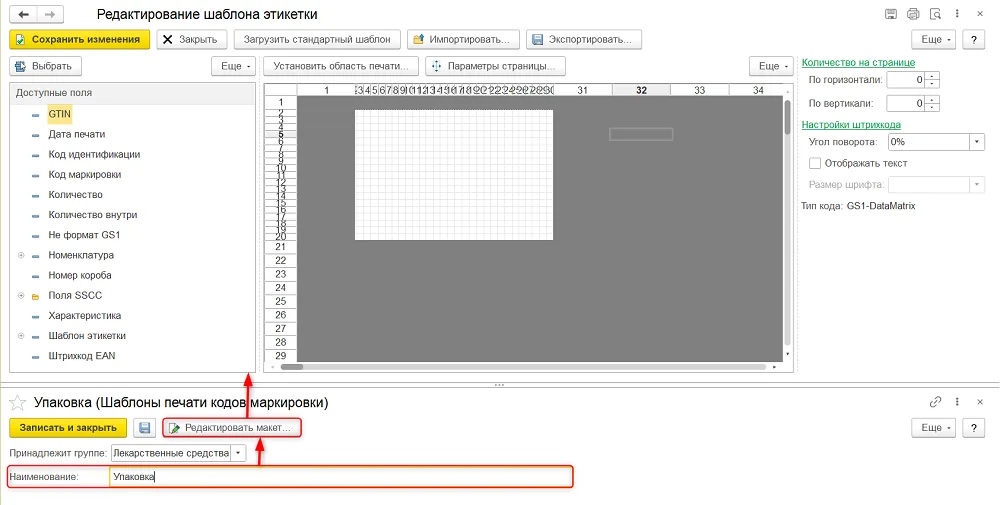This screenshot has width=1000, height=505.
Task: Select GTIN in available fields
Action: 59,114
